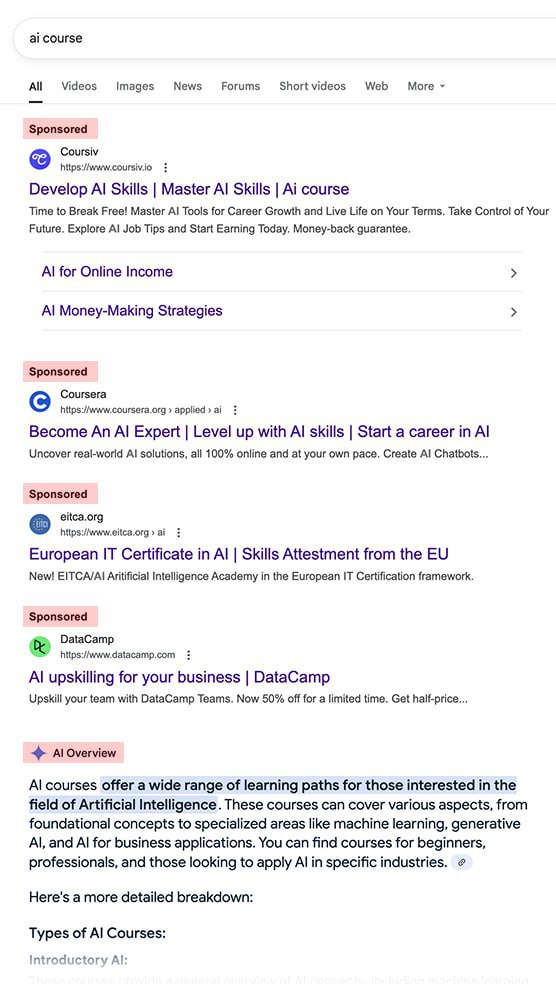556x984 pixels.
Task: Click the Coursera logo icon
Action: (x=40, y=402)
